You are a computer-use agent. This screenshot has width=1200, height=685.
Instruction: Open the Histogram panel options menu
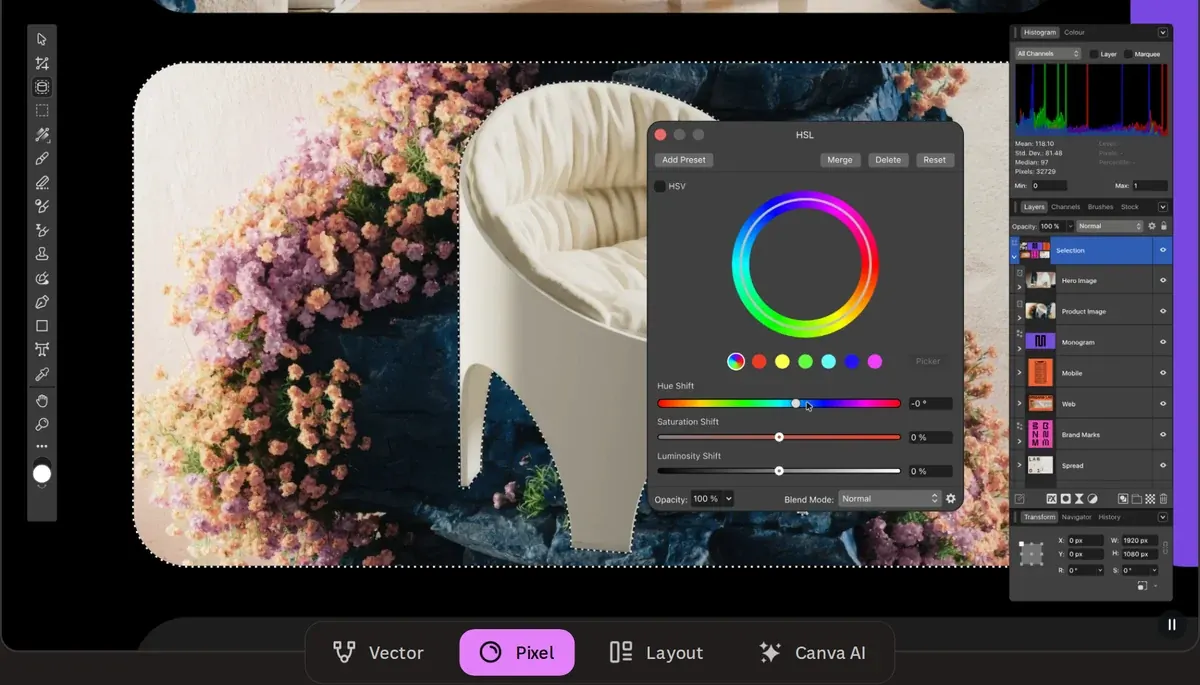[x=1163, y=32]
